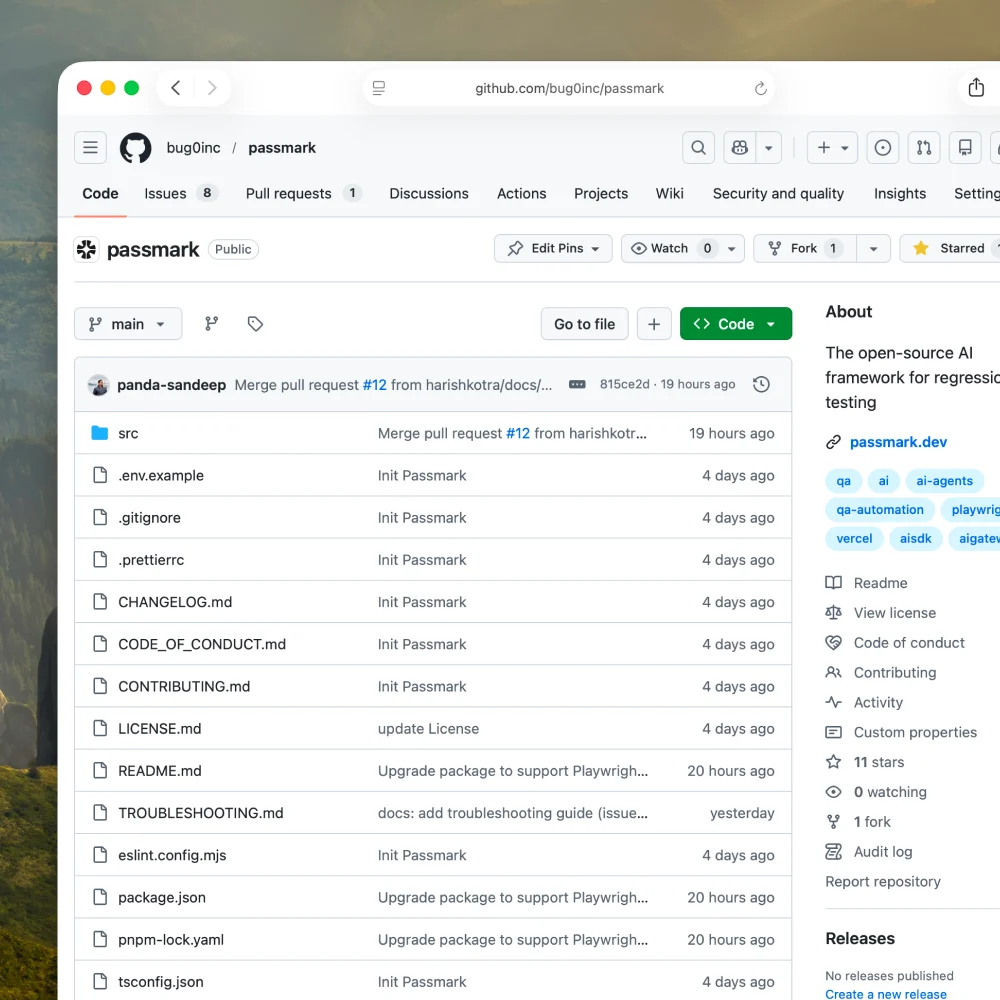This screenshot has height=1000, width=1000.
Task: Open the green Code dropdown
Action: [735, 324]
